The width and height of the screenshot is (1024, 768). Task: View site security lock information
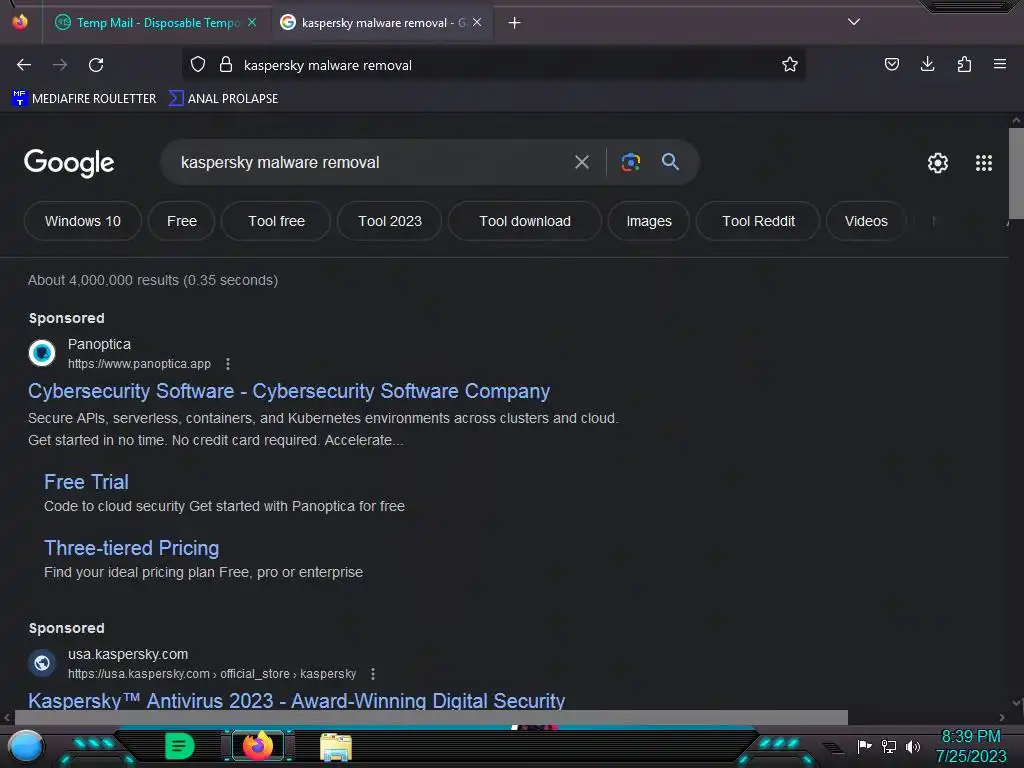click(x=226, y=65)
